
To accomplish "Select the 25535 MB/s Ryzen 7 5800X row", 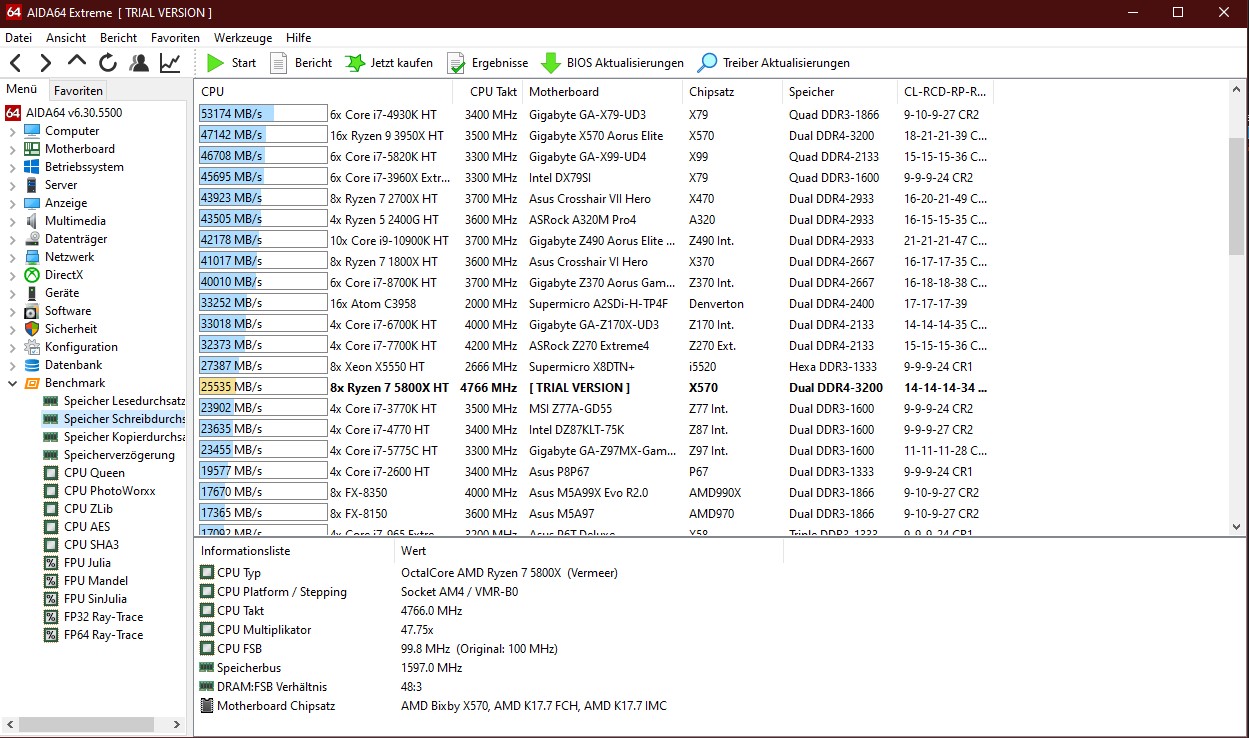I will point(594,387).
